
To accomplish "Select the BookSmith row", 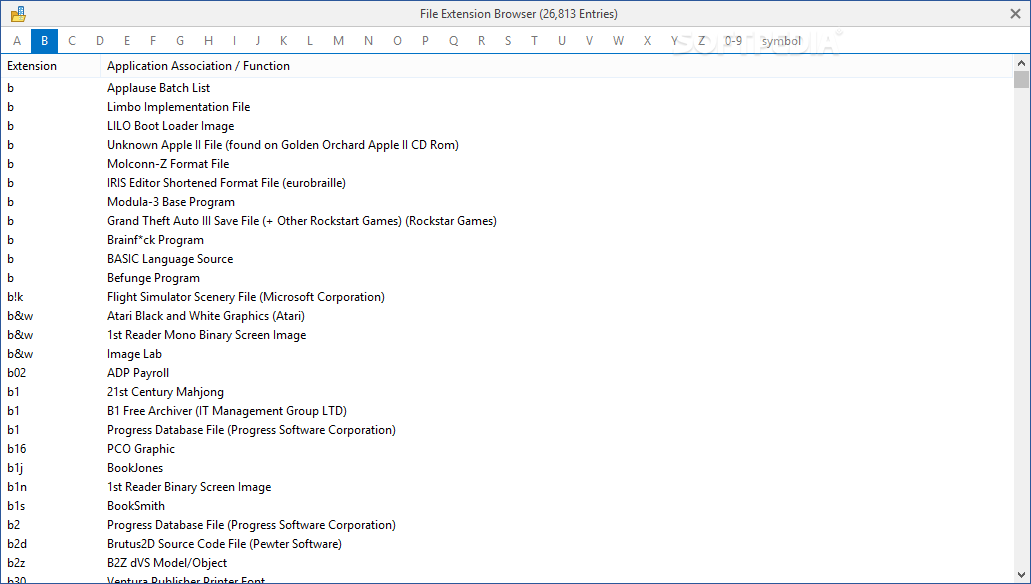I will pyautogui.click(x=506, y=506).
